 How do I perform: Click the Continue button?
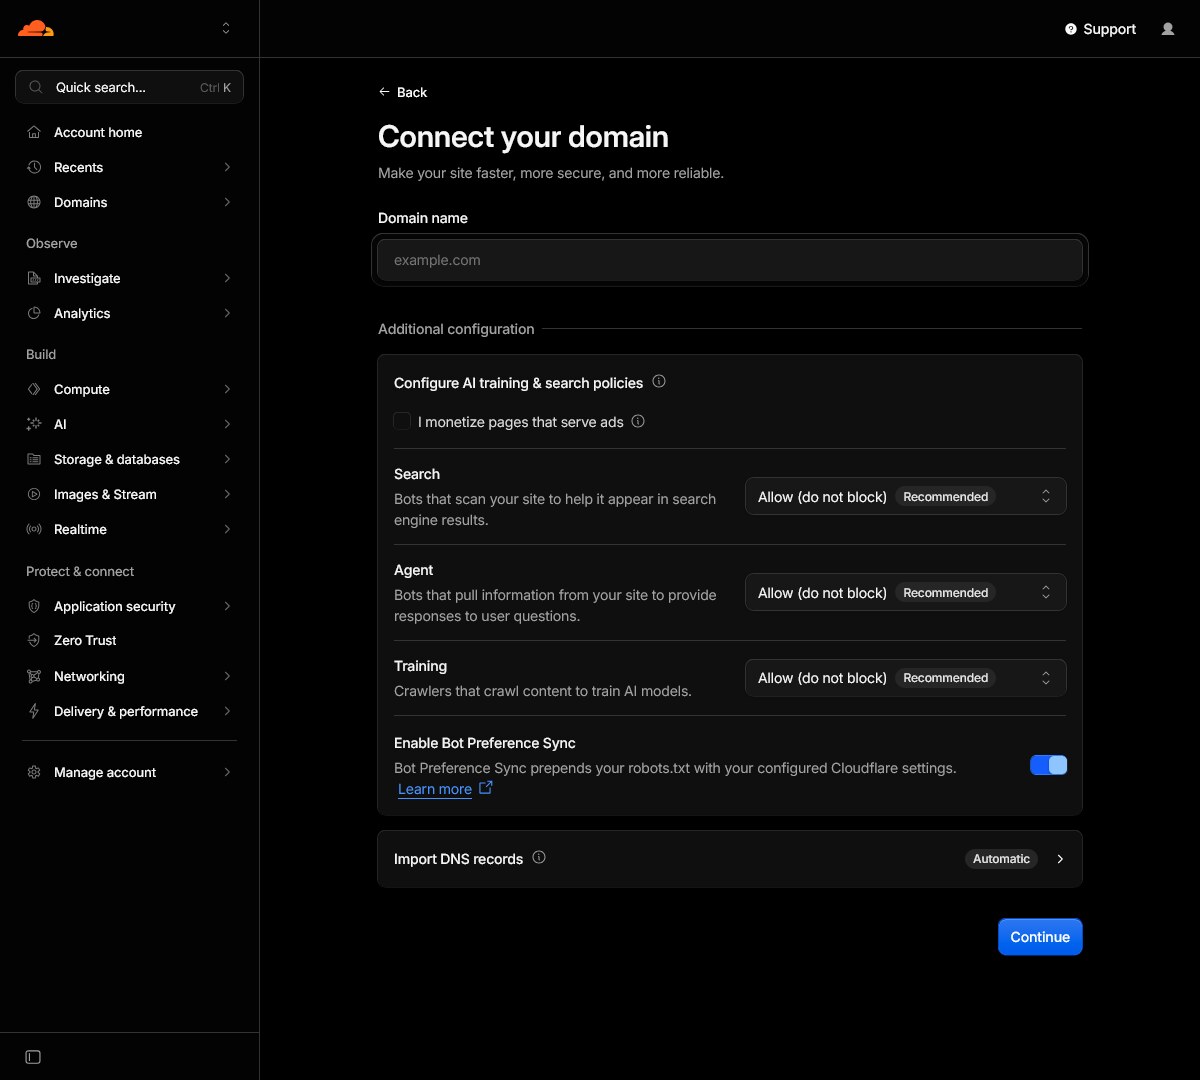[x=1040, y=937]
